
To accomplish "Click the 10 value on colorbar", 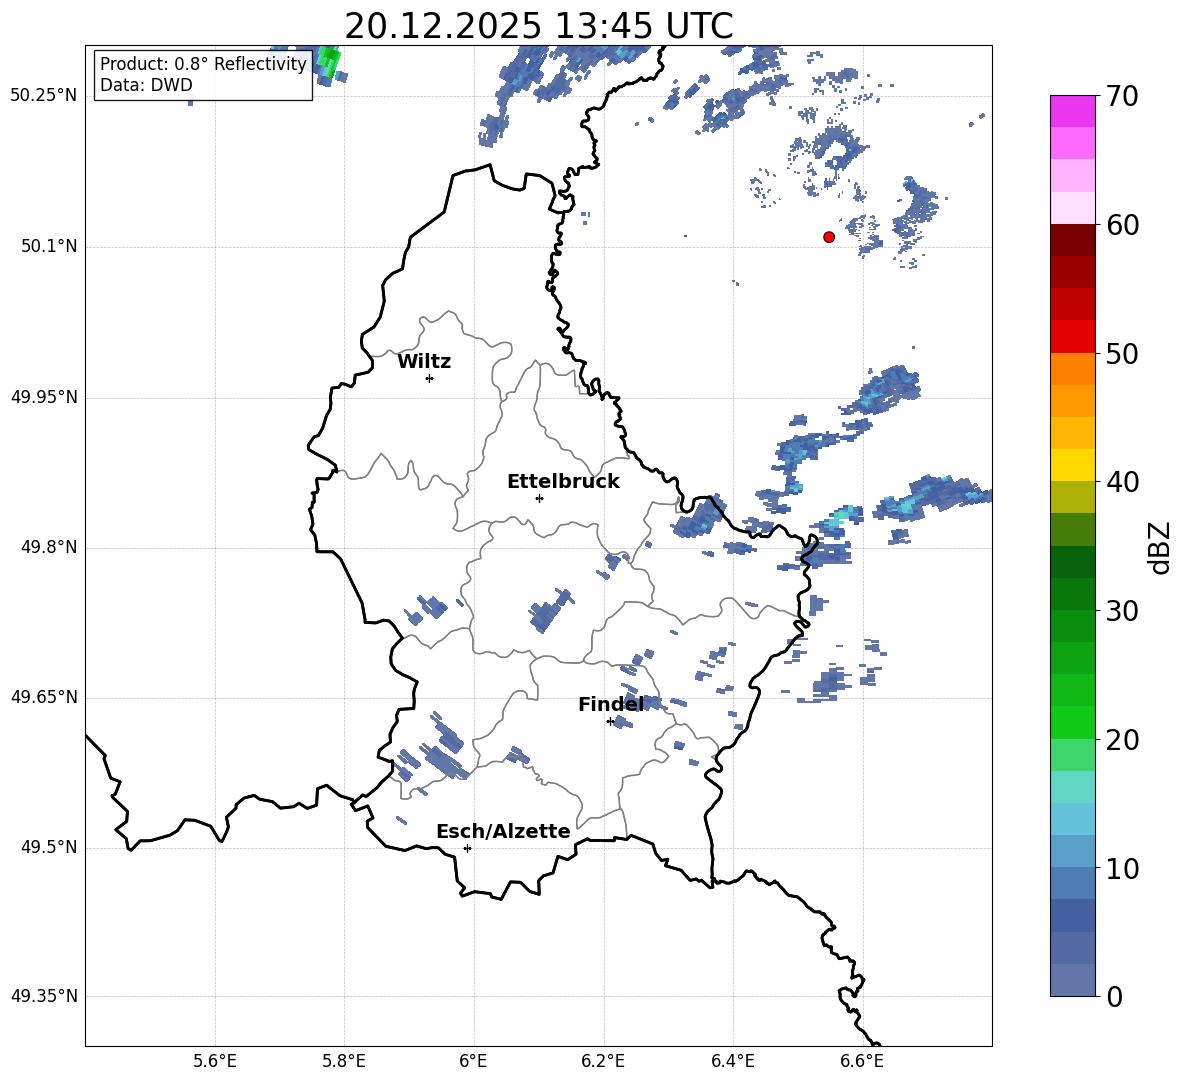I will tap(1122, 868).
